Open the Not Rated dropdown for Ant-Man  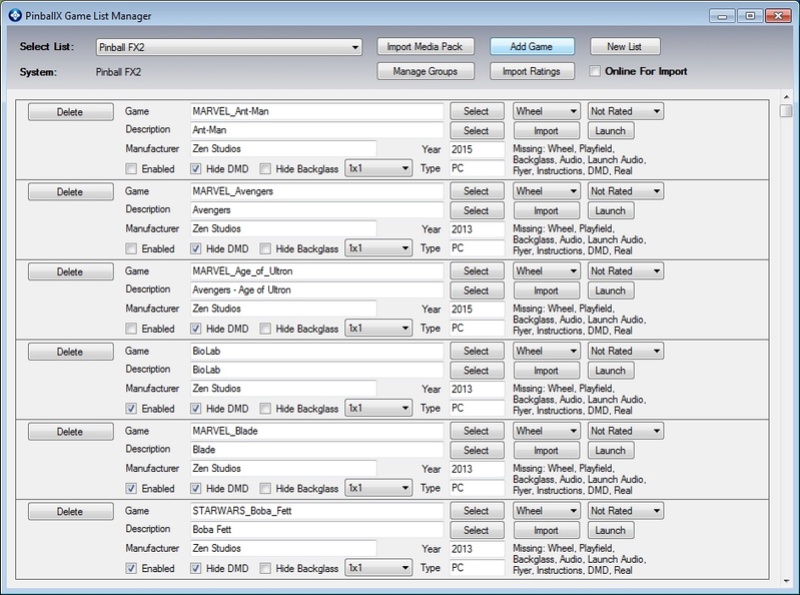pos(626,111)
